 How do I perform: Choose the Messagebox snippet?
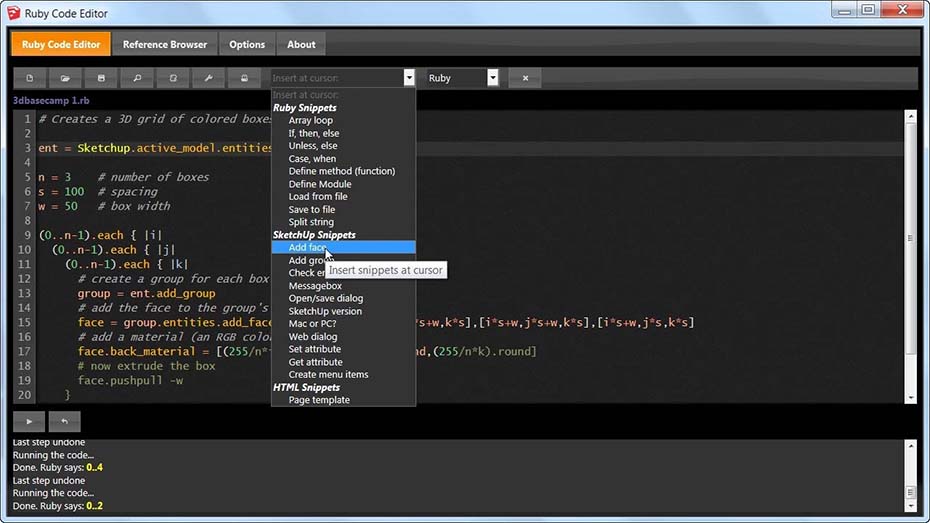[x=315, y=286]
